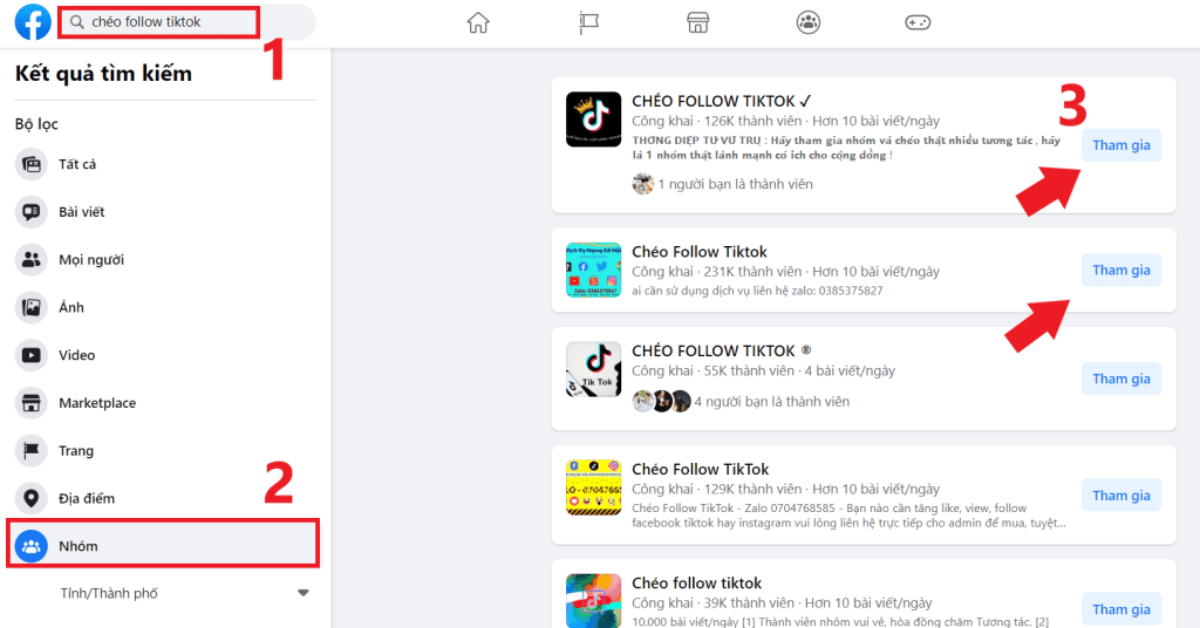Open the Gaming controller icon

point(917,22)
